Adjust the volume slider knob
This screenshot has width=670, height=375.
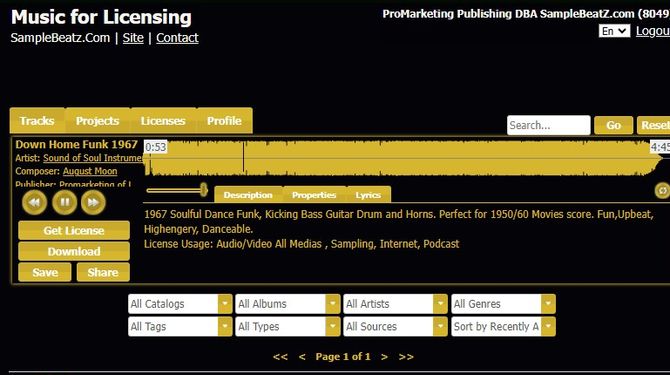(204, 190)
